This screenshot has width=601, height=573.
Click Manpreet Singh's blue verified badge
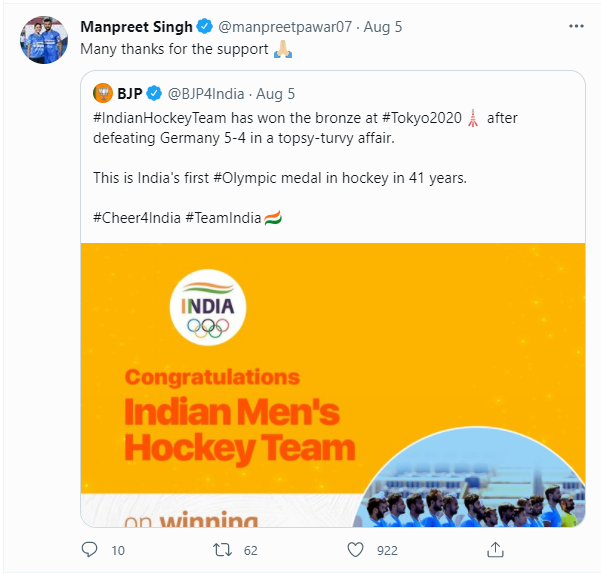click(x=203, y=27)
